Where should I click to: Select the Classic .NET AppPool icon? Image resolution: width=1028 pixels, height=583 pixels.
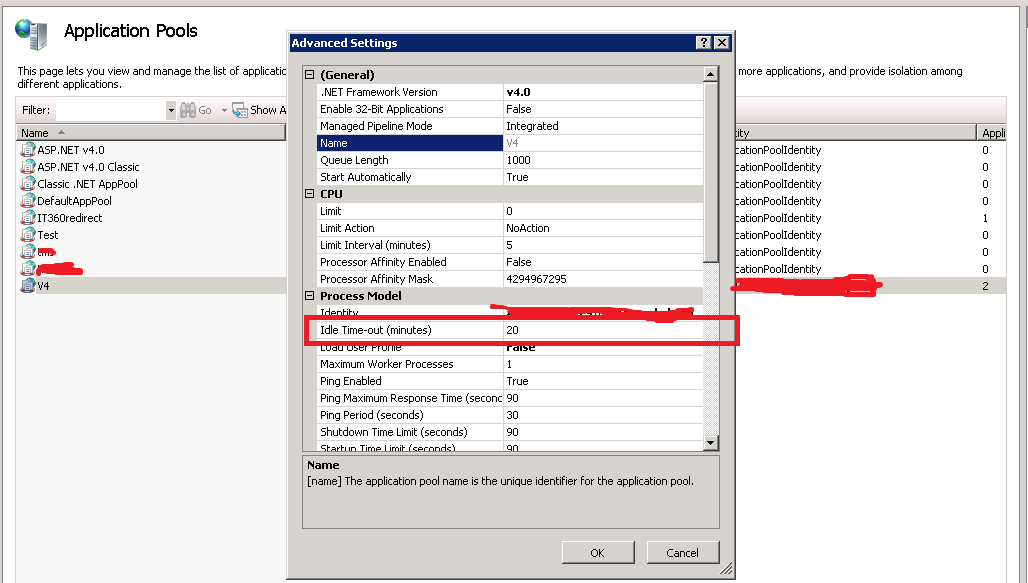click(27, 183)
